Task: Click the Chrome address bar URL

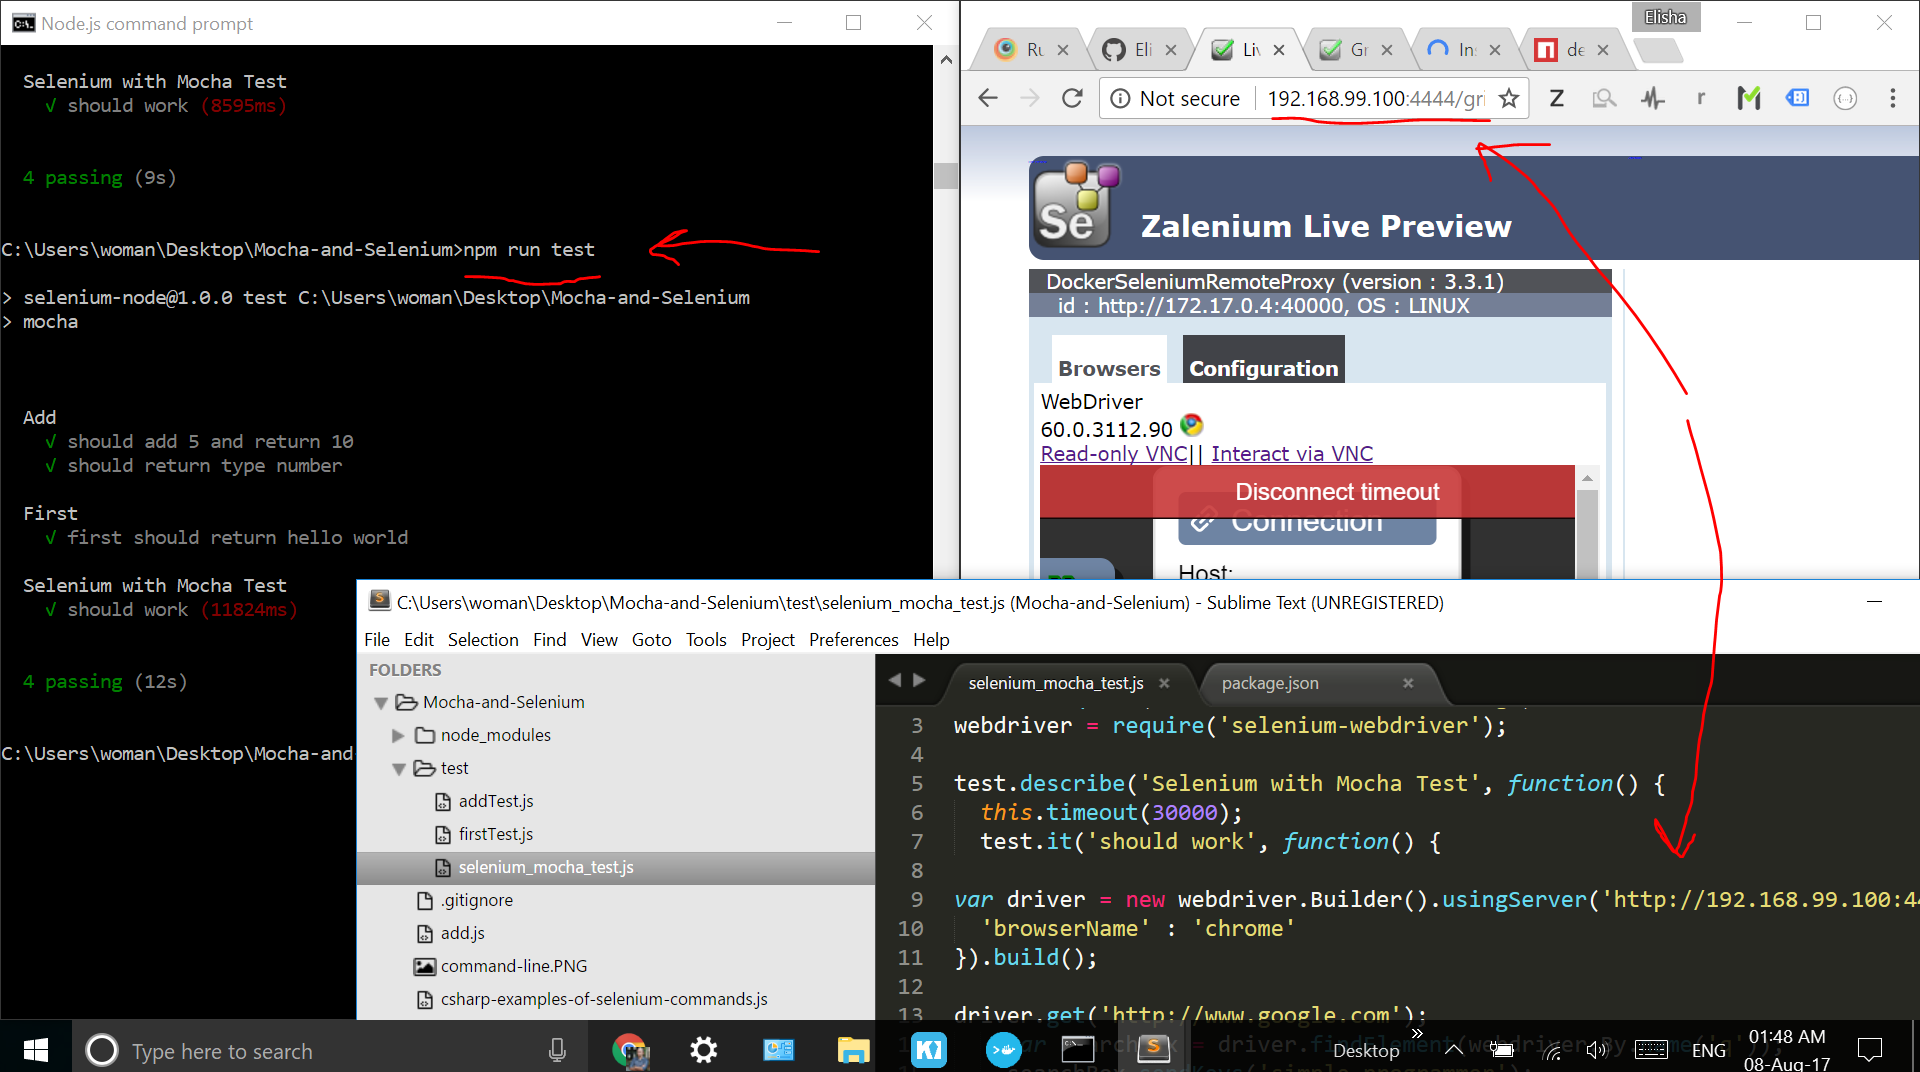Action: point(1376,98)
